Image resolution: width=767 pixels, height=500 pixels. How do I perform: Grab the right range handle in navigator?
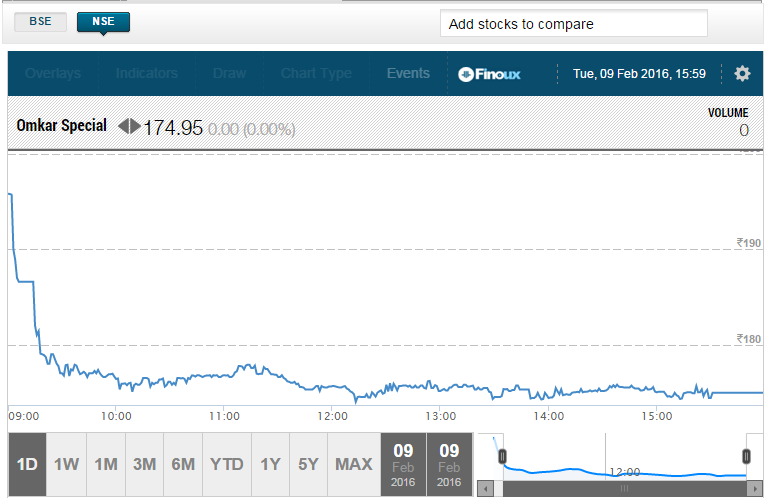(x=745, y=457)
